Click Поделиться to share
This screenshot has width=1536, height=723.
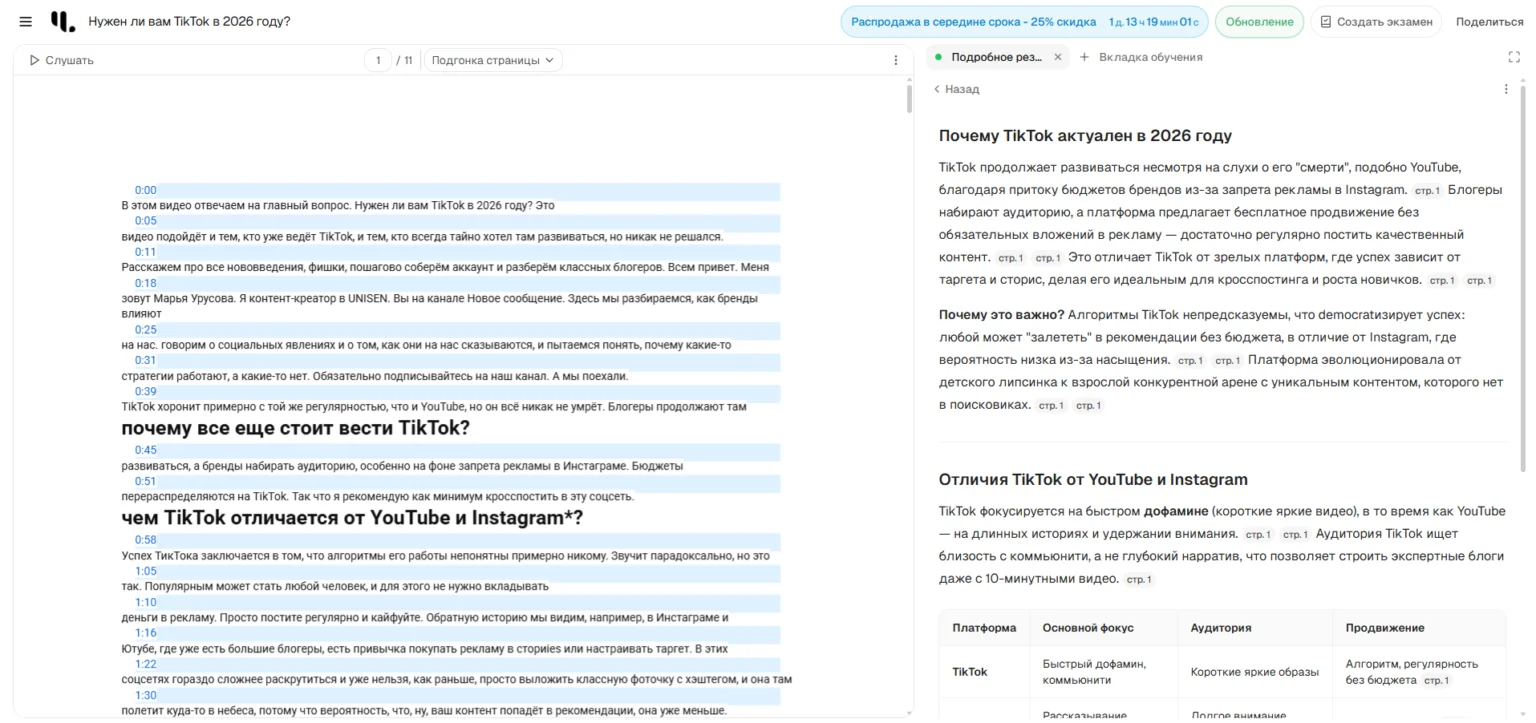point(1488,20)
